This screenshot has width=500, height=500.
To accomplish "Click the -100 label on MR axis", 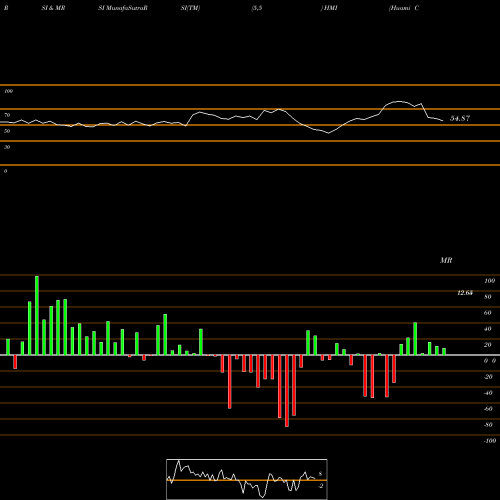I will coord(490,441).
